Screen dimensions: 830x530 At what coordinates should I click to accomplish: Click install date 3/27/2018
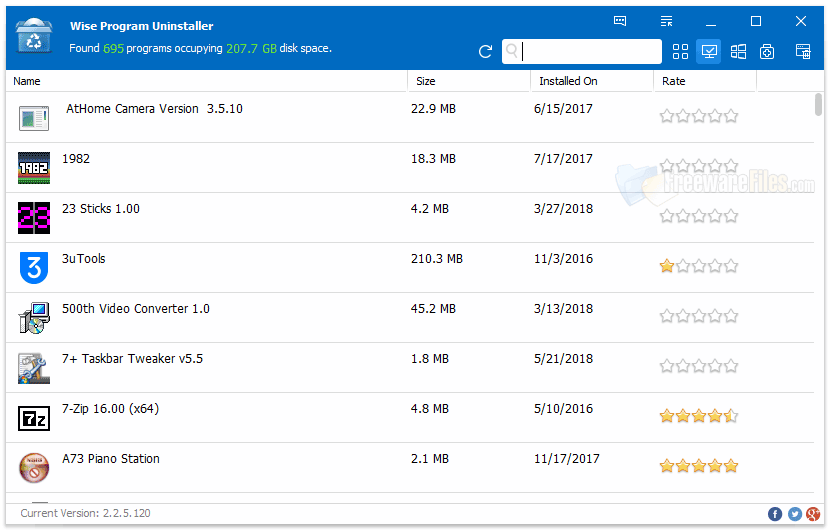563,209
